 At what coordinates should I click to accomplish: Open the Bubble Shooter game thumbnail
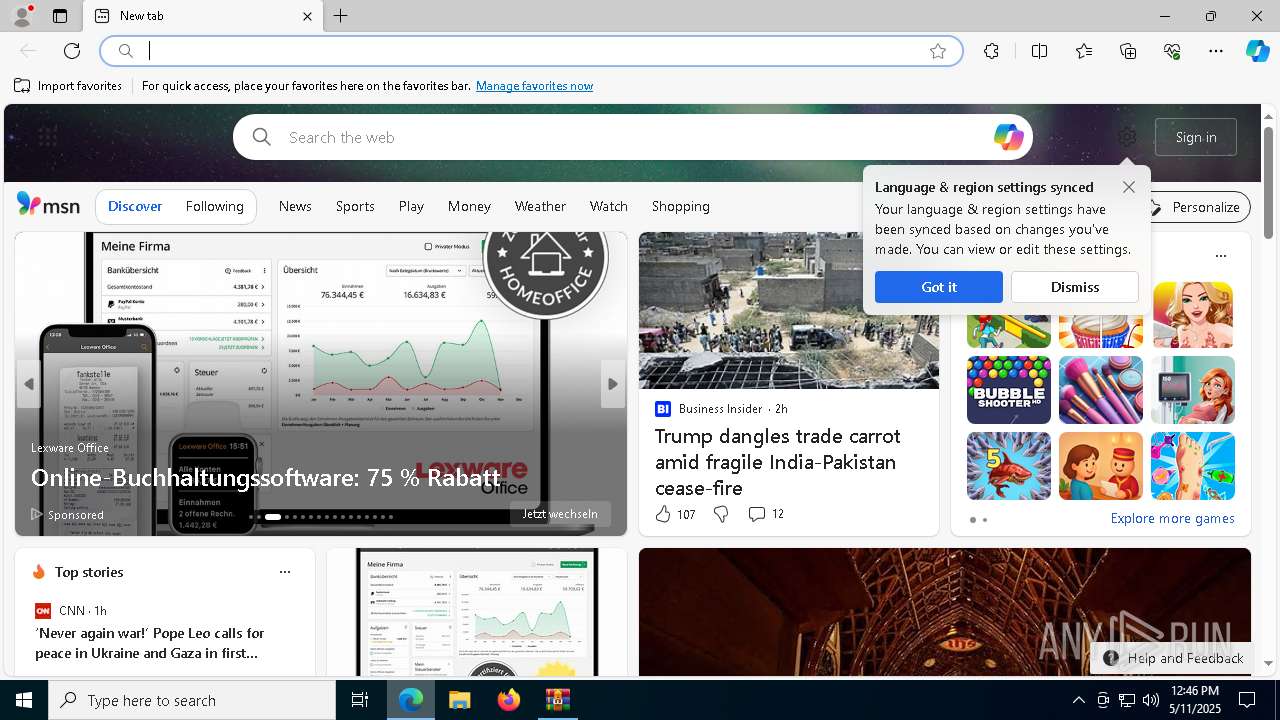click(1008, 390)
